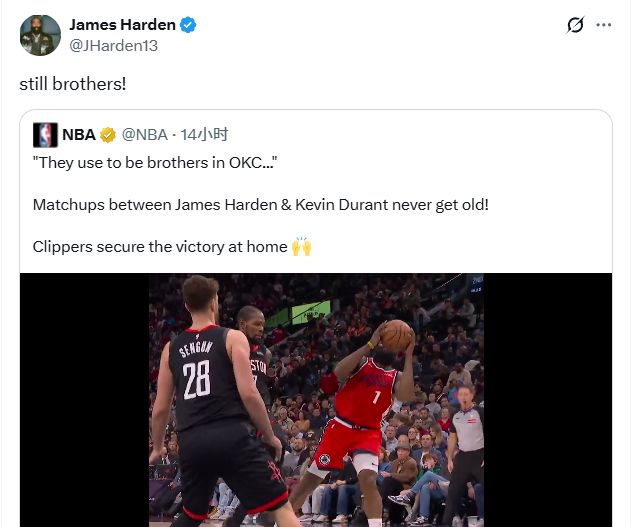Image resolution: width=631 pixels, height=527 pixels.
Task: Open the James Harden display name
Action: (x=122, y=25)
